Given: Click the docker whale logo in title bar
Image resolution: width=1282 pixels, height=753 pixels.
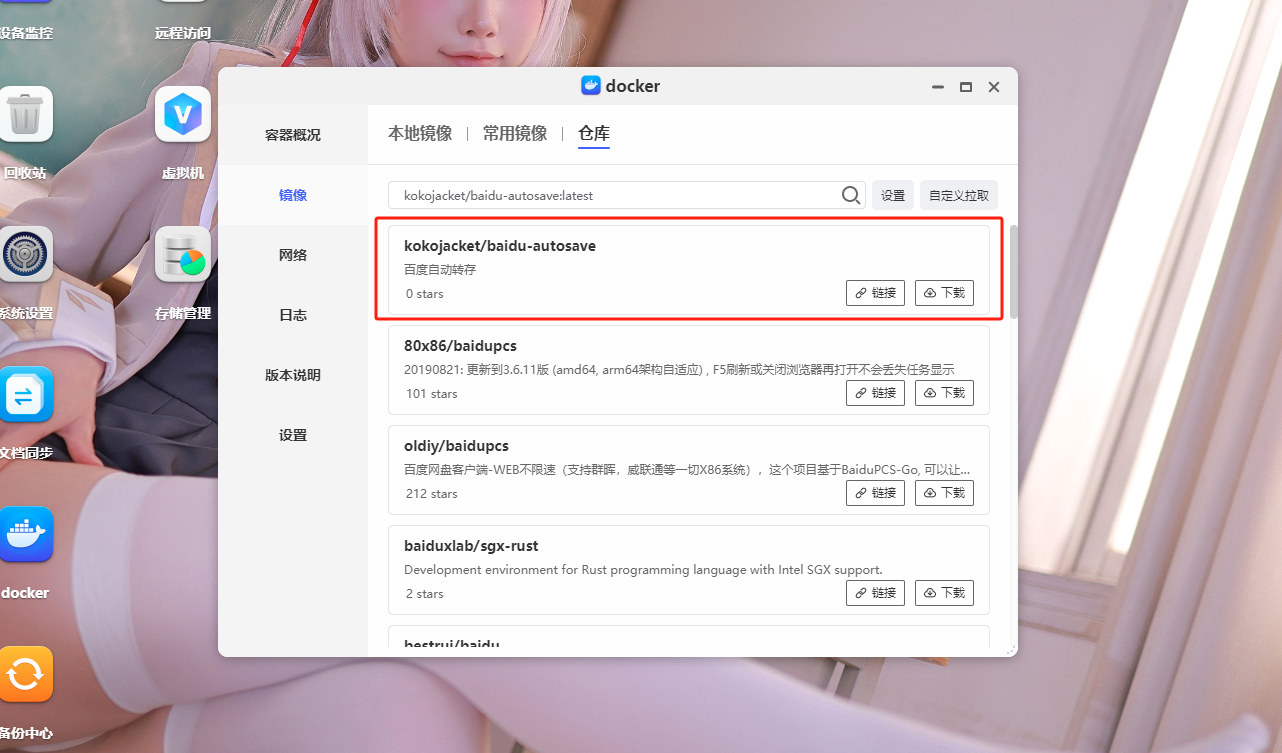Looking at the screenshot, I should point(591,86).
